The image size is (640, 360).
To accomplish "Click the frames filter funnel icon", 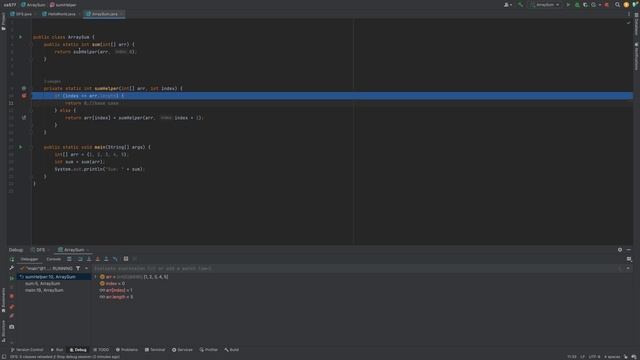I will 78,269.
